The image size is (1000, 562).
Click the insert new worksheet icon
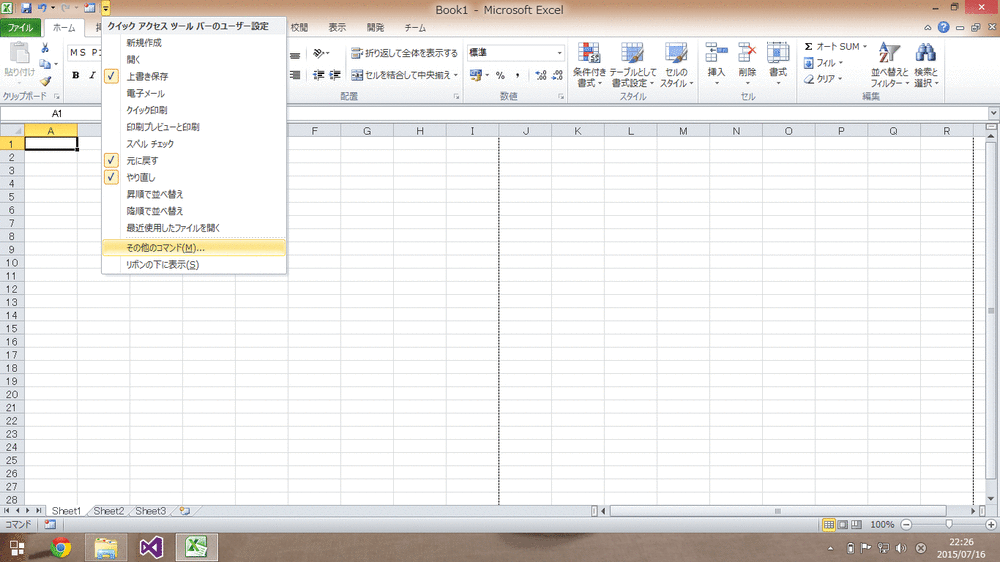pyautogui.click(x=185, y=511)
